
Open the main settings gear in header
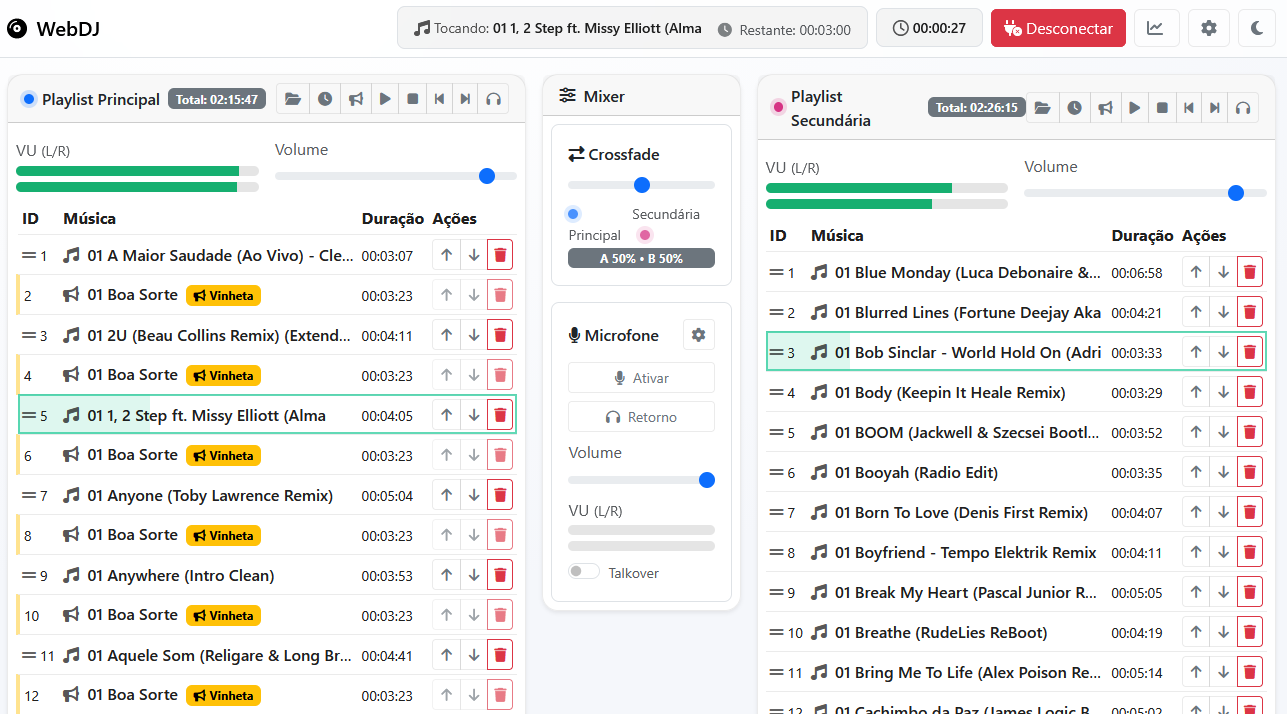(x=1208, y=28)
